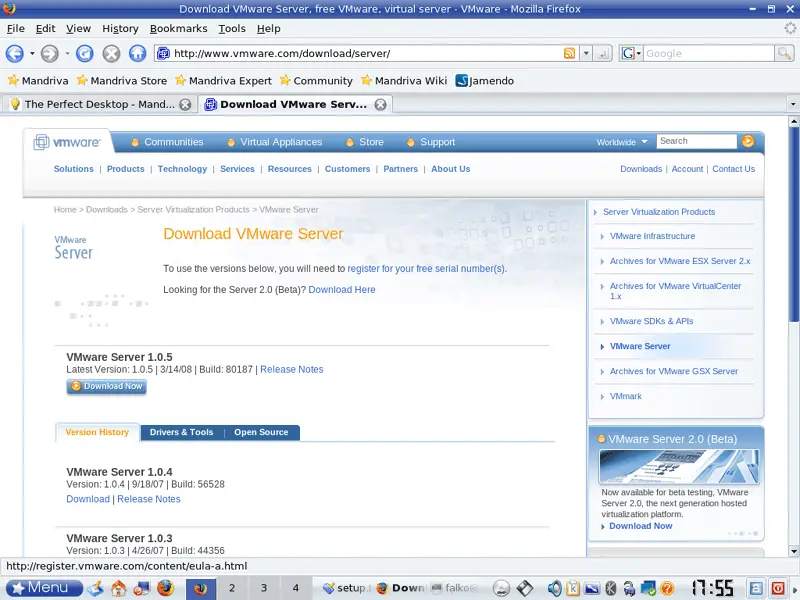Click the Forward navigation arrow
This screenshot has width=800, height=600.
pyautogui.click(x=49, y=53)
